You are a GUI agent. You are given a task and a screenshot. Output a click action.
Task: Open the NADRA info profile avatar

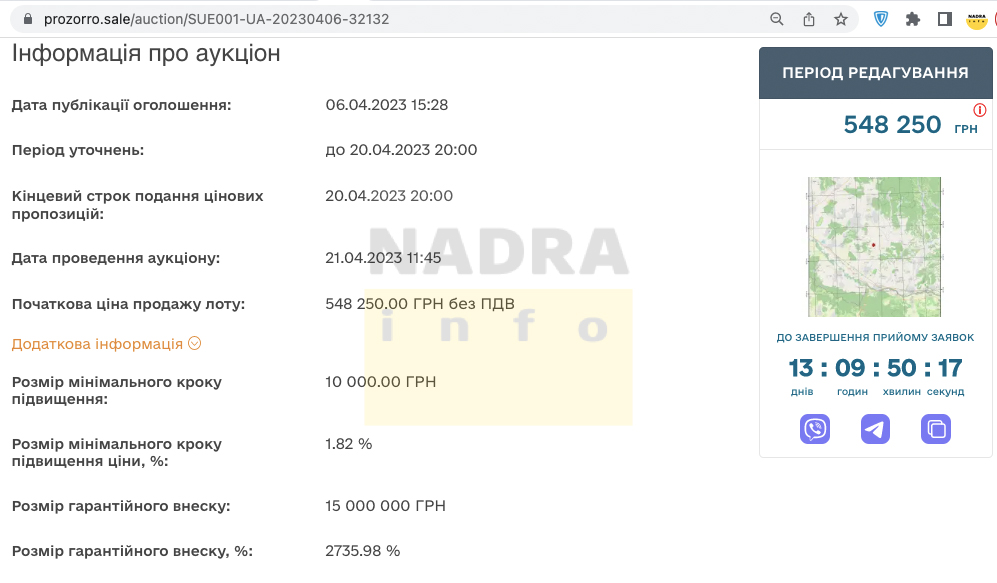point(976,19)
